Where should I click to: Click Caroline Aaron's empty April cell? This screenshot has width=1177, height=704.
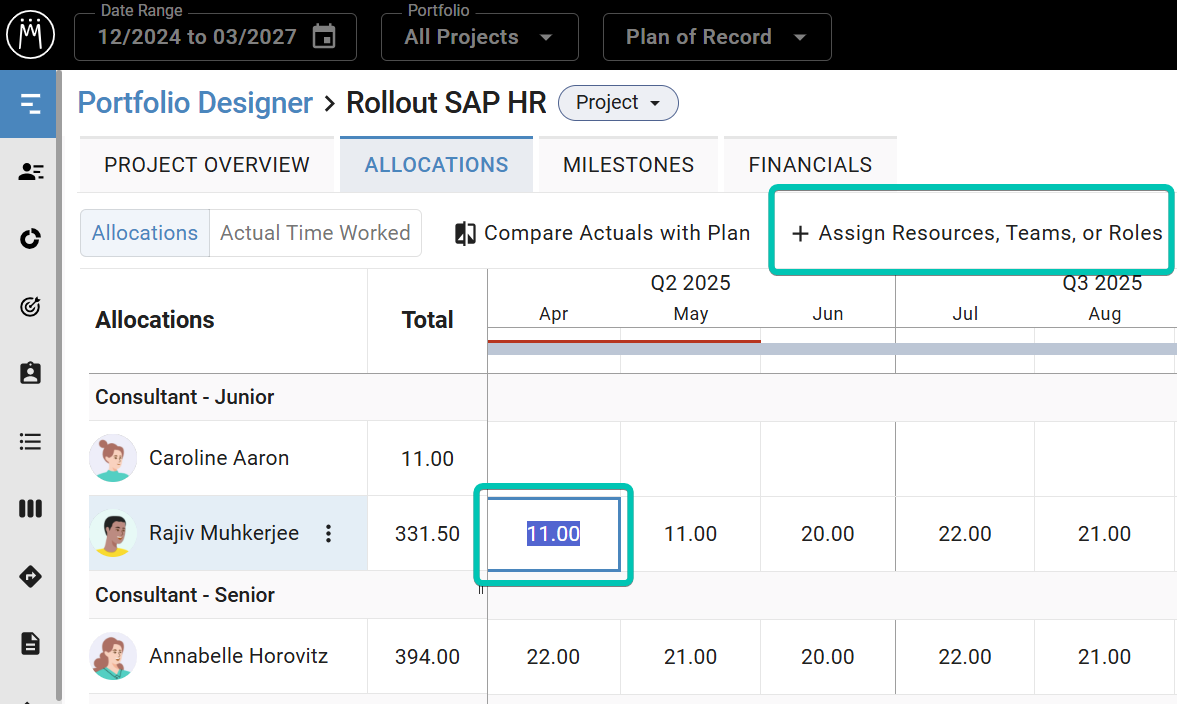(x=553, y=459)
